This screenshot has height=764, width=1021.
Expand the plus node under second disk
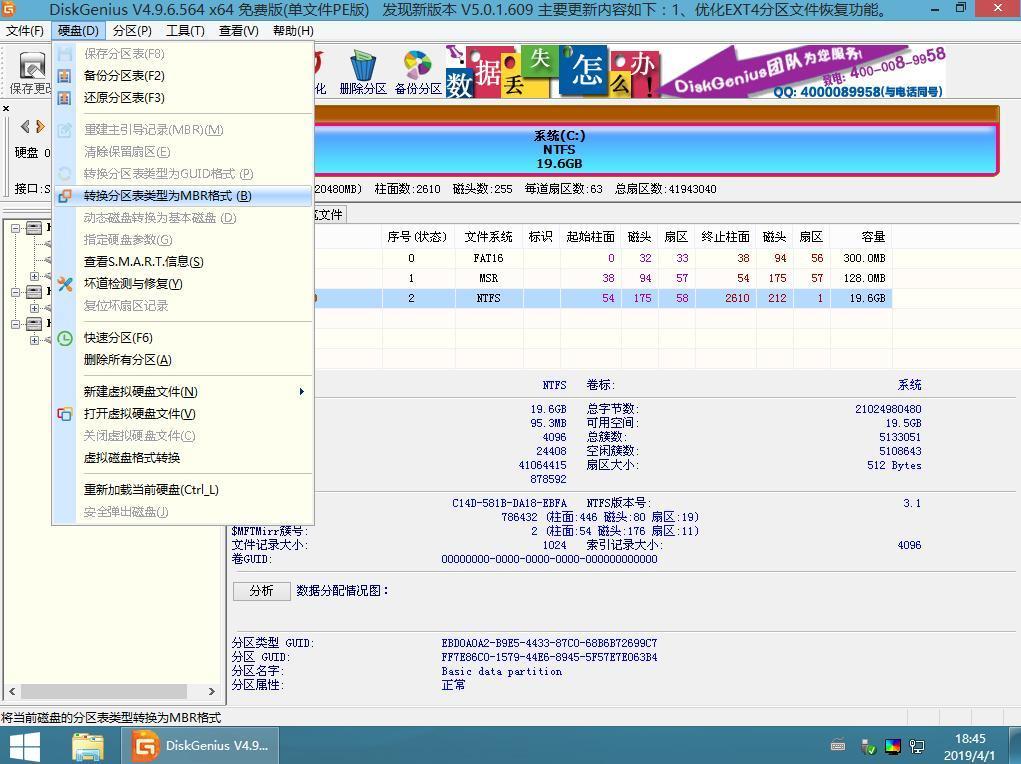(x=35, y=308)
